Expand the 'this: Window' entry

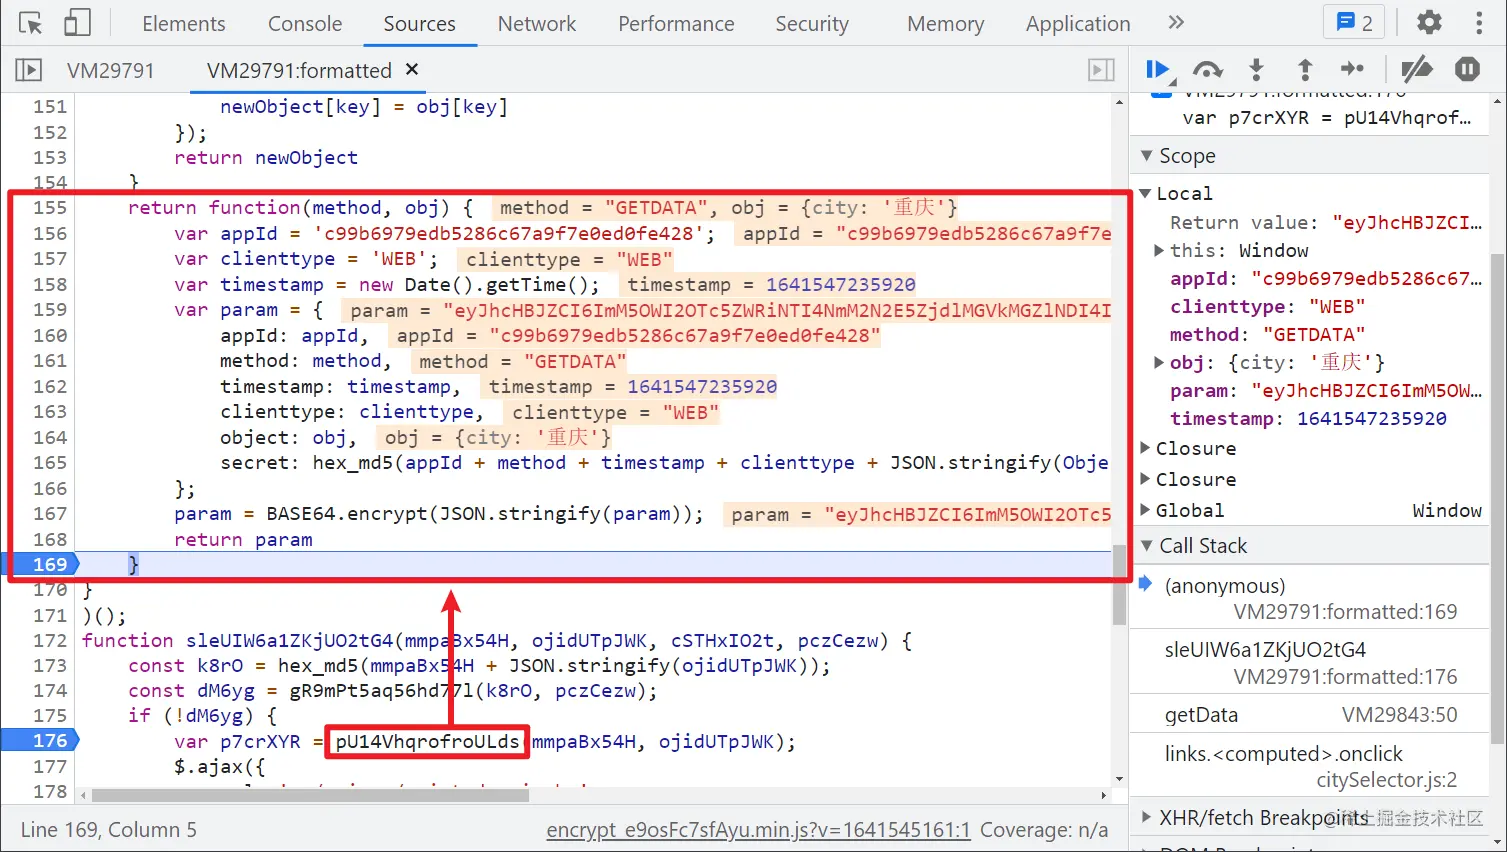[x=1159, y=250]
